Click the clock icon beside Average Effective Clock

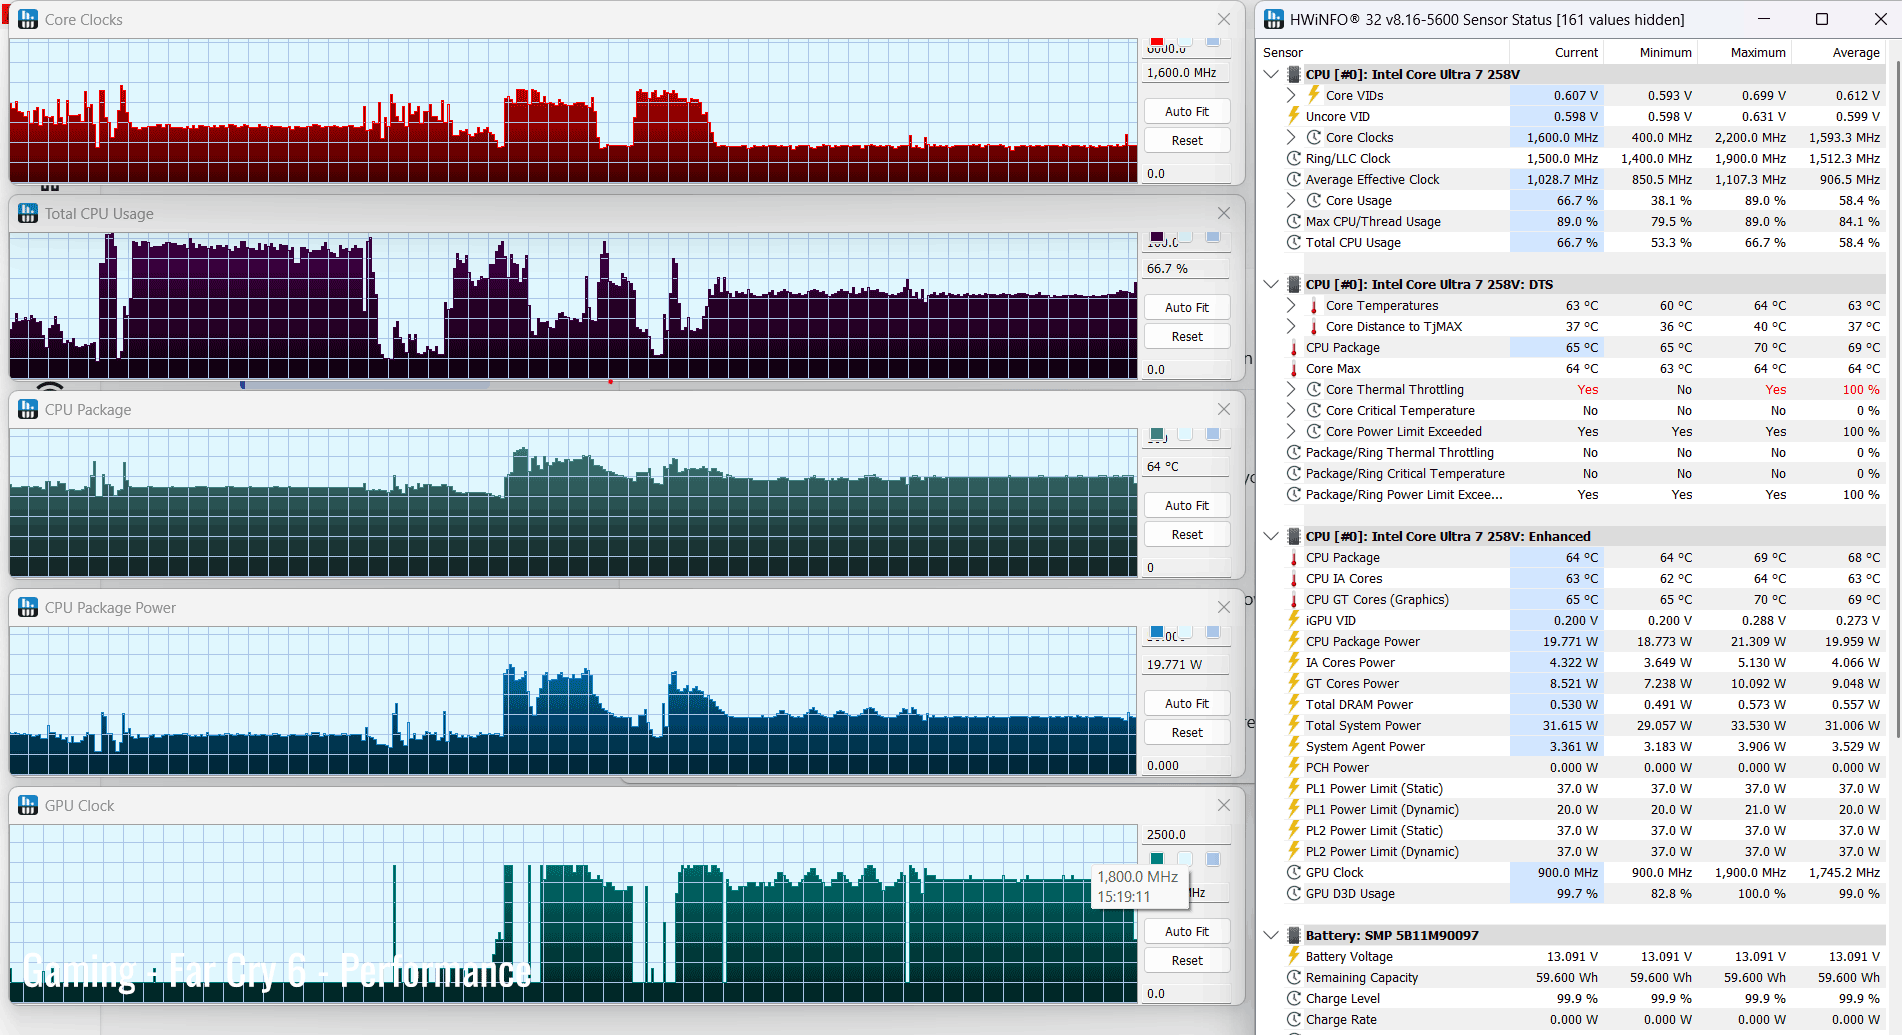point(1294,179)
